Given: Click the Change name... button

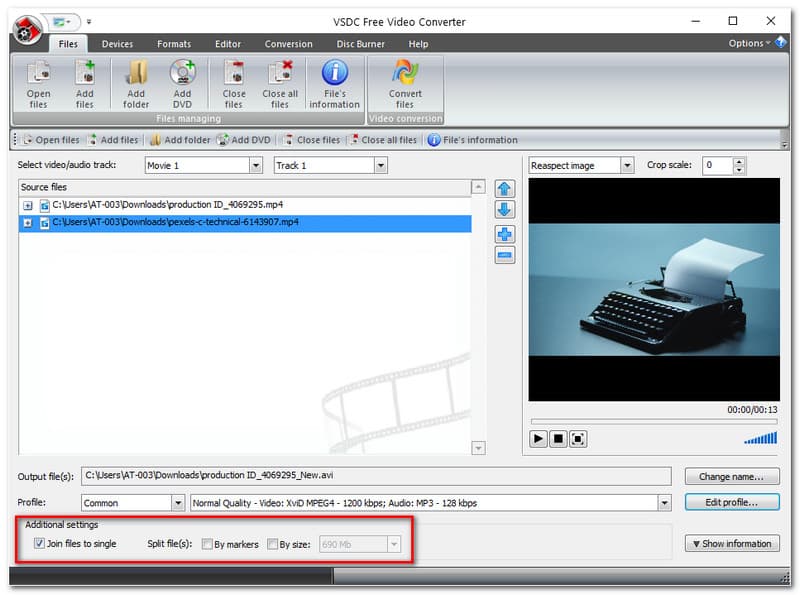Looking at the screenshot, I should pyautogui.click(x=732, y=477).
